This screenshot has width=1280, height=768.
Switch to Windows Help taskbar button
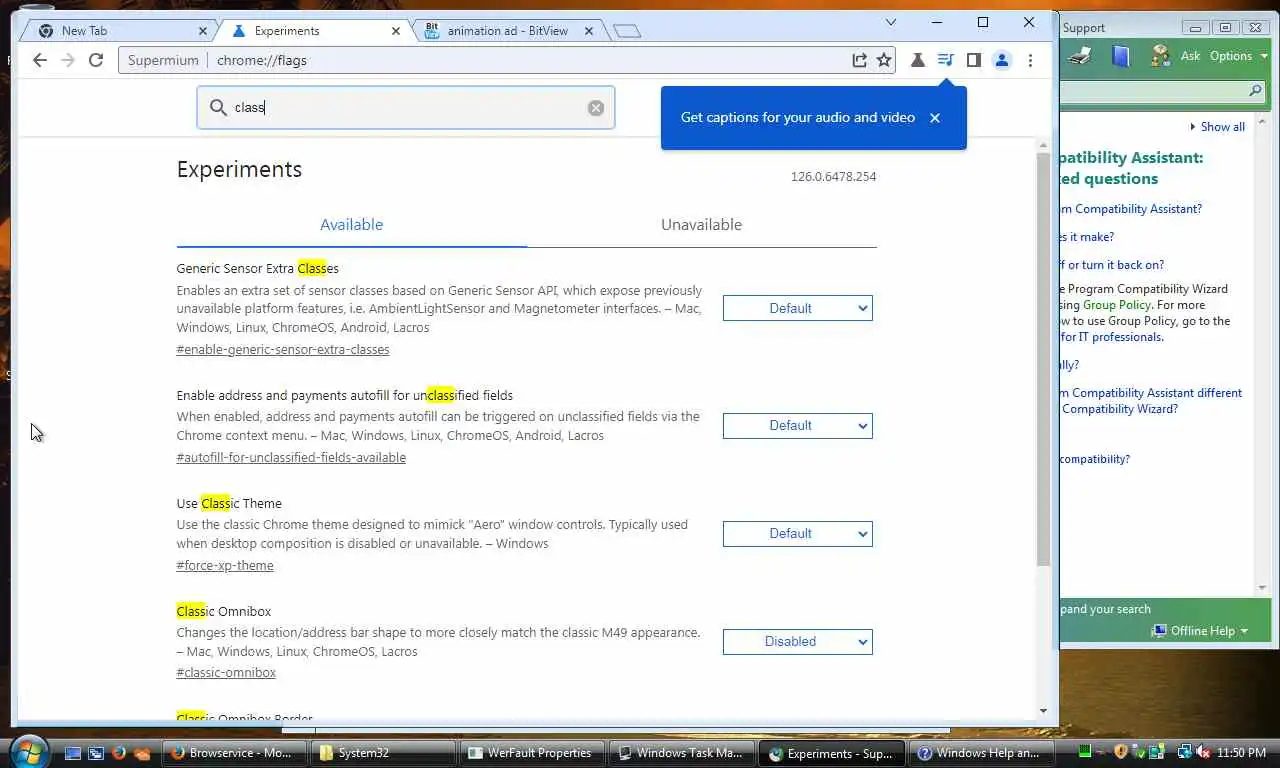979,753
